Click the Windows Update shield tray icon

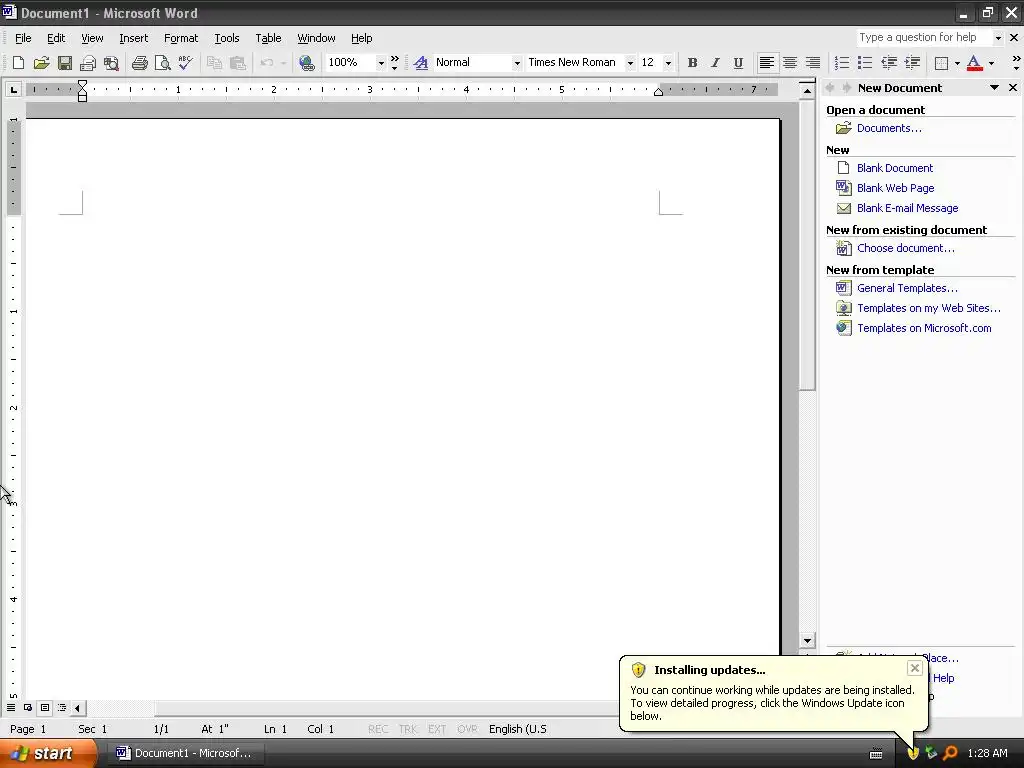click(913, 753)
